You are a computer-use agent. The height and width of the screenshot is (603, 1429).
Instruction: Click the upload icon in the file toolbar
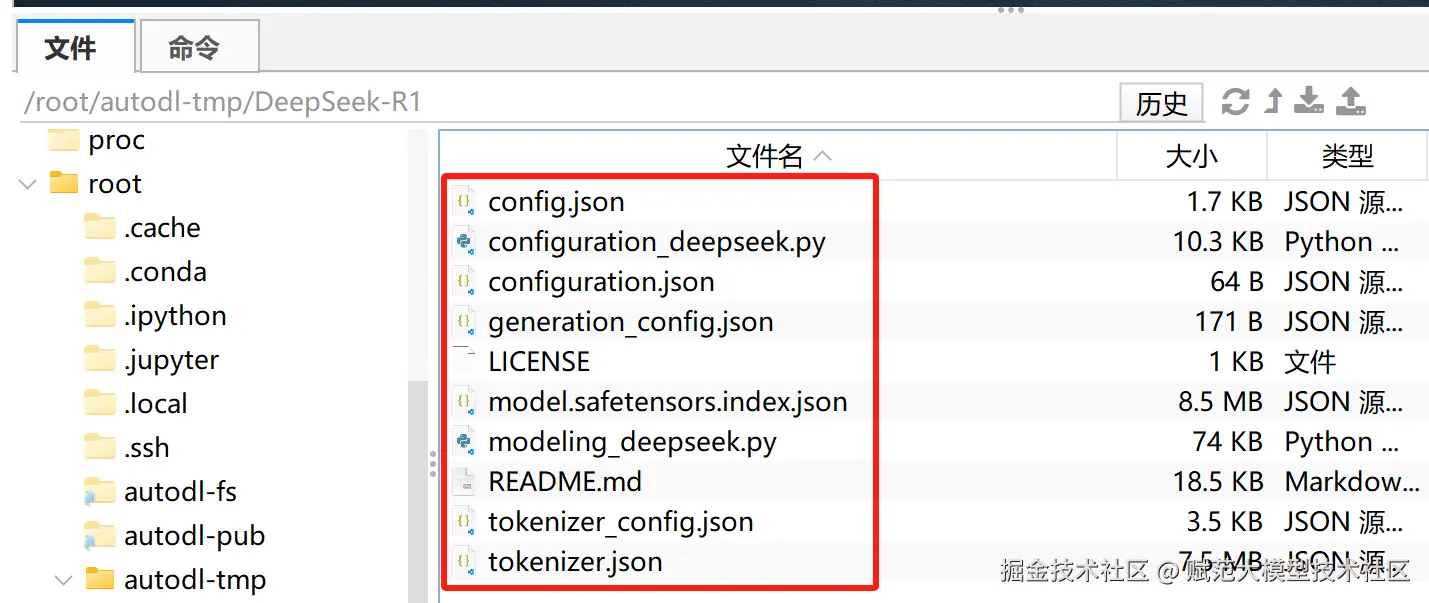(1351, 101)
